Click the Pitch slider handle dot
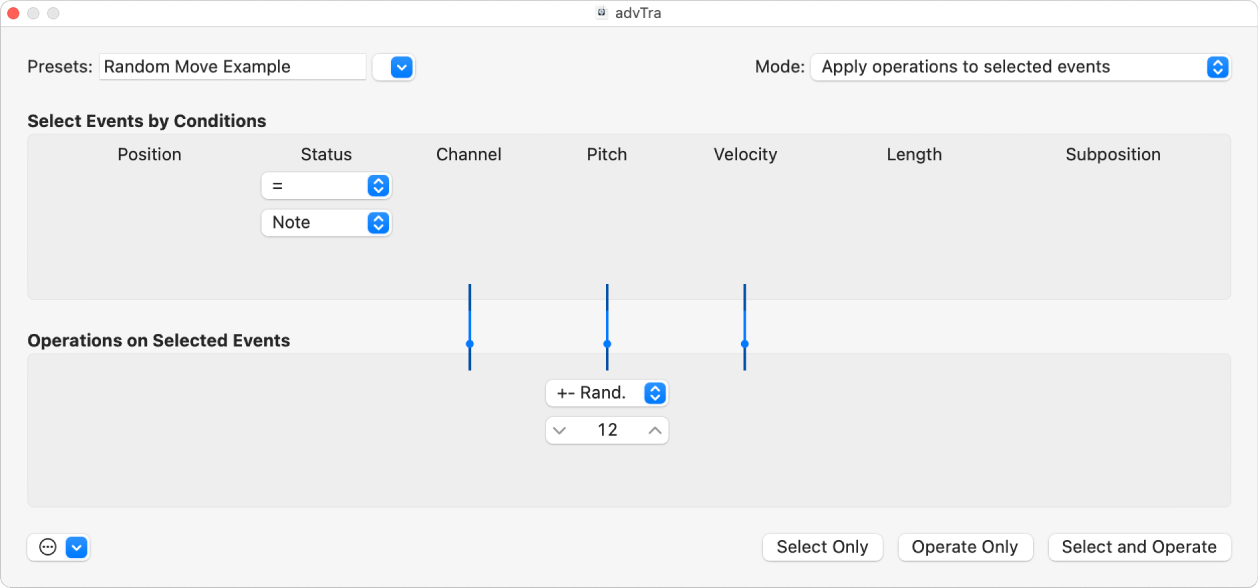The image size is (1258, 588). 606,344
